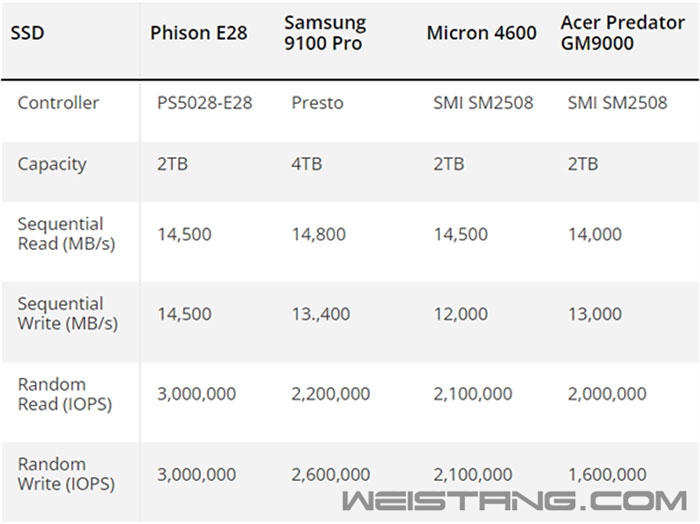The image size is (700, 524).
Task: Click the 2,200,000 random read value
Action: (x=331, y=394)
